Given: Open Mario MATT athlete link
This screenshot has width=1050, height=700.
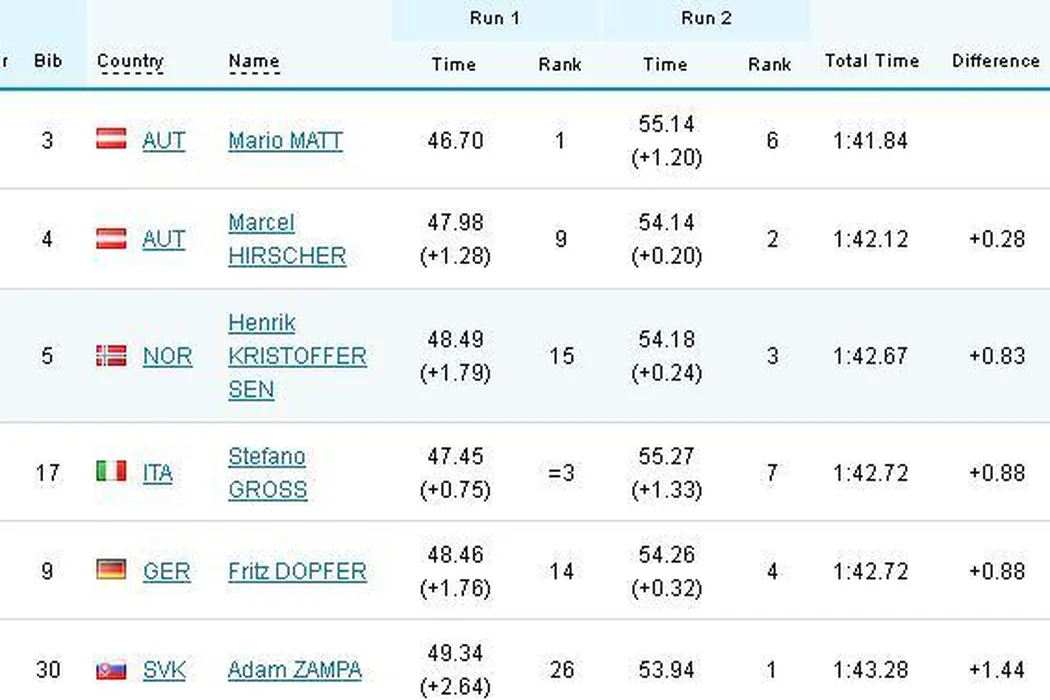Looking at the screenshot, I should [x=285, y=140].
